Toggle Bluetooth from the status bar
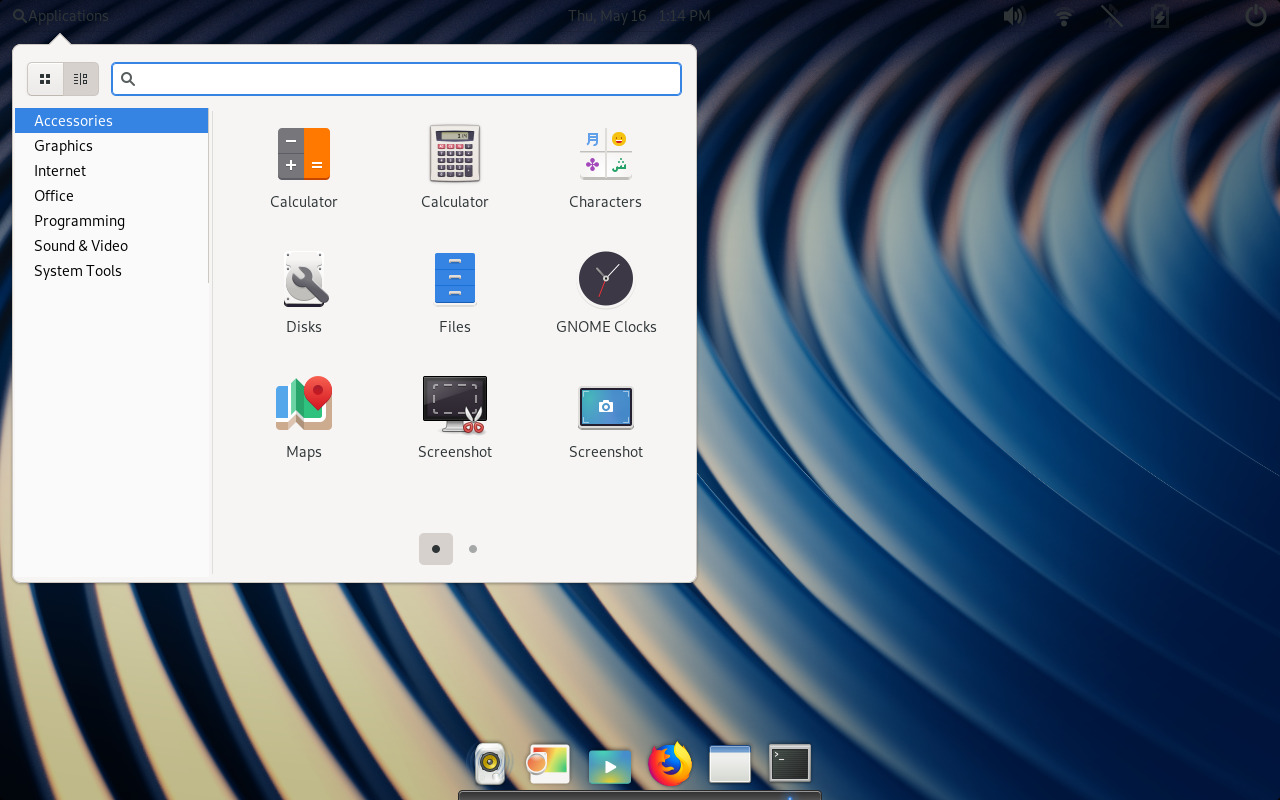 point(1110,16)
